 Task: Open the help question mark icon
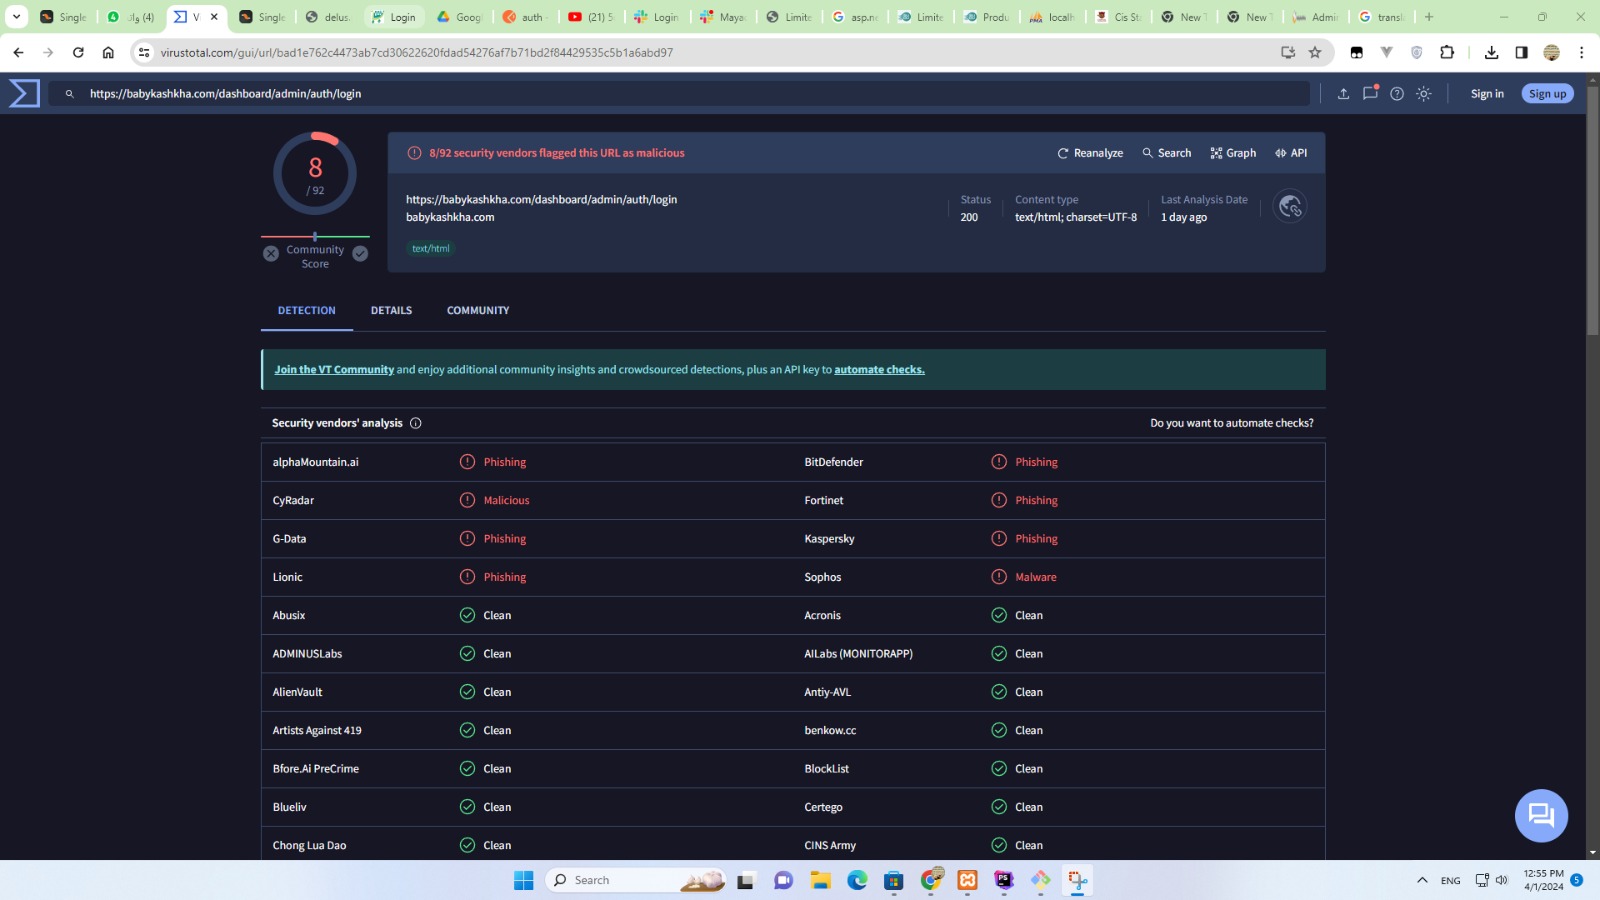point(1397,94)
